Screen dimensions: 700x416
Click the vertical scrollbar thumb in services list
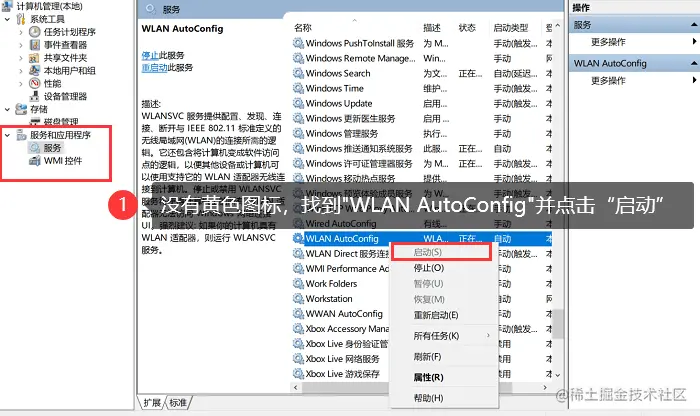click(558, 324)
